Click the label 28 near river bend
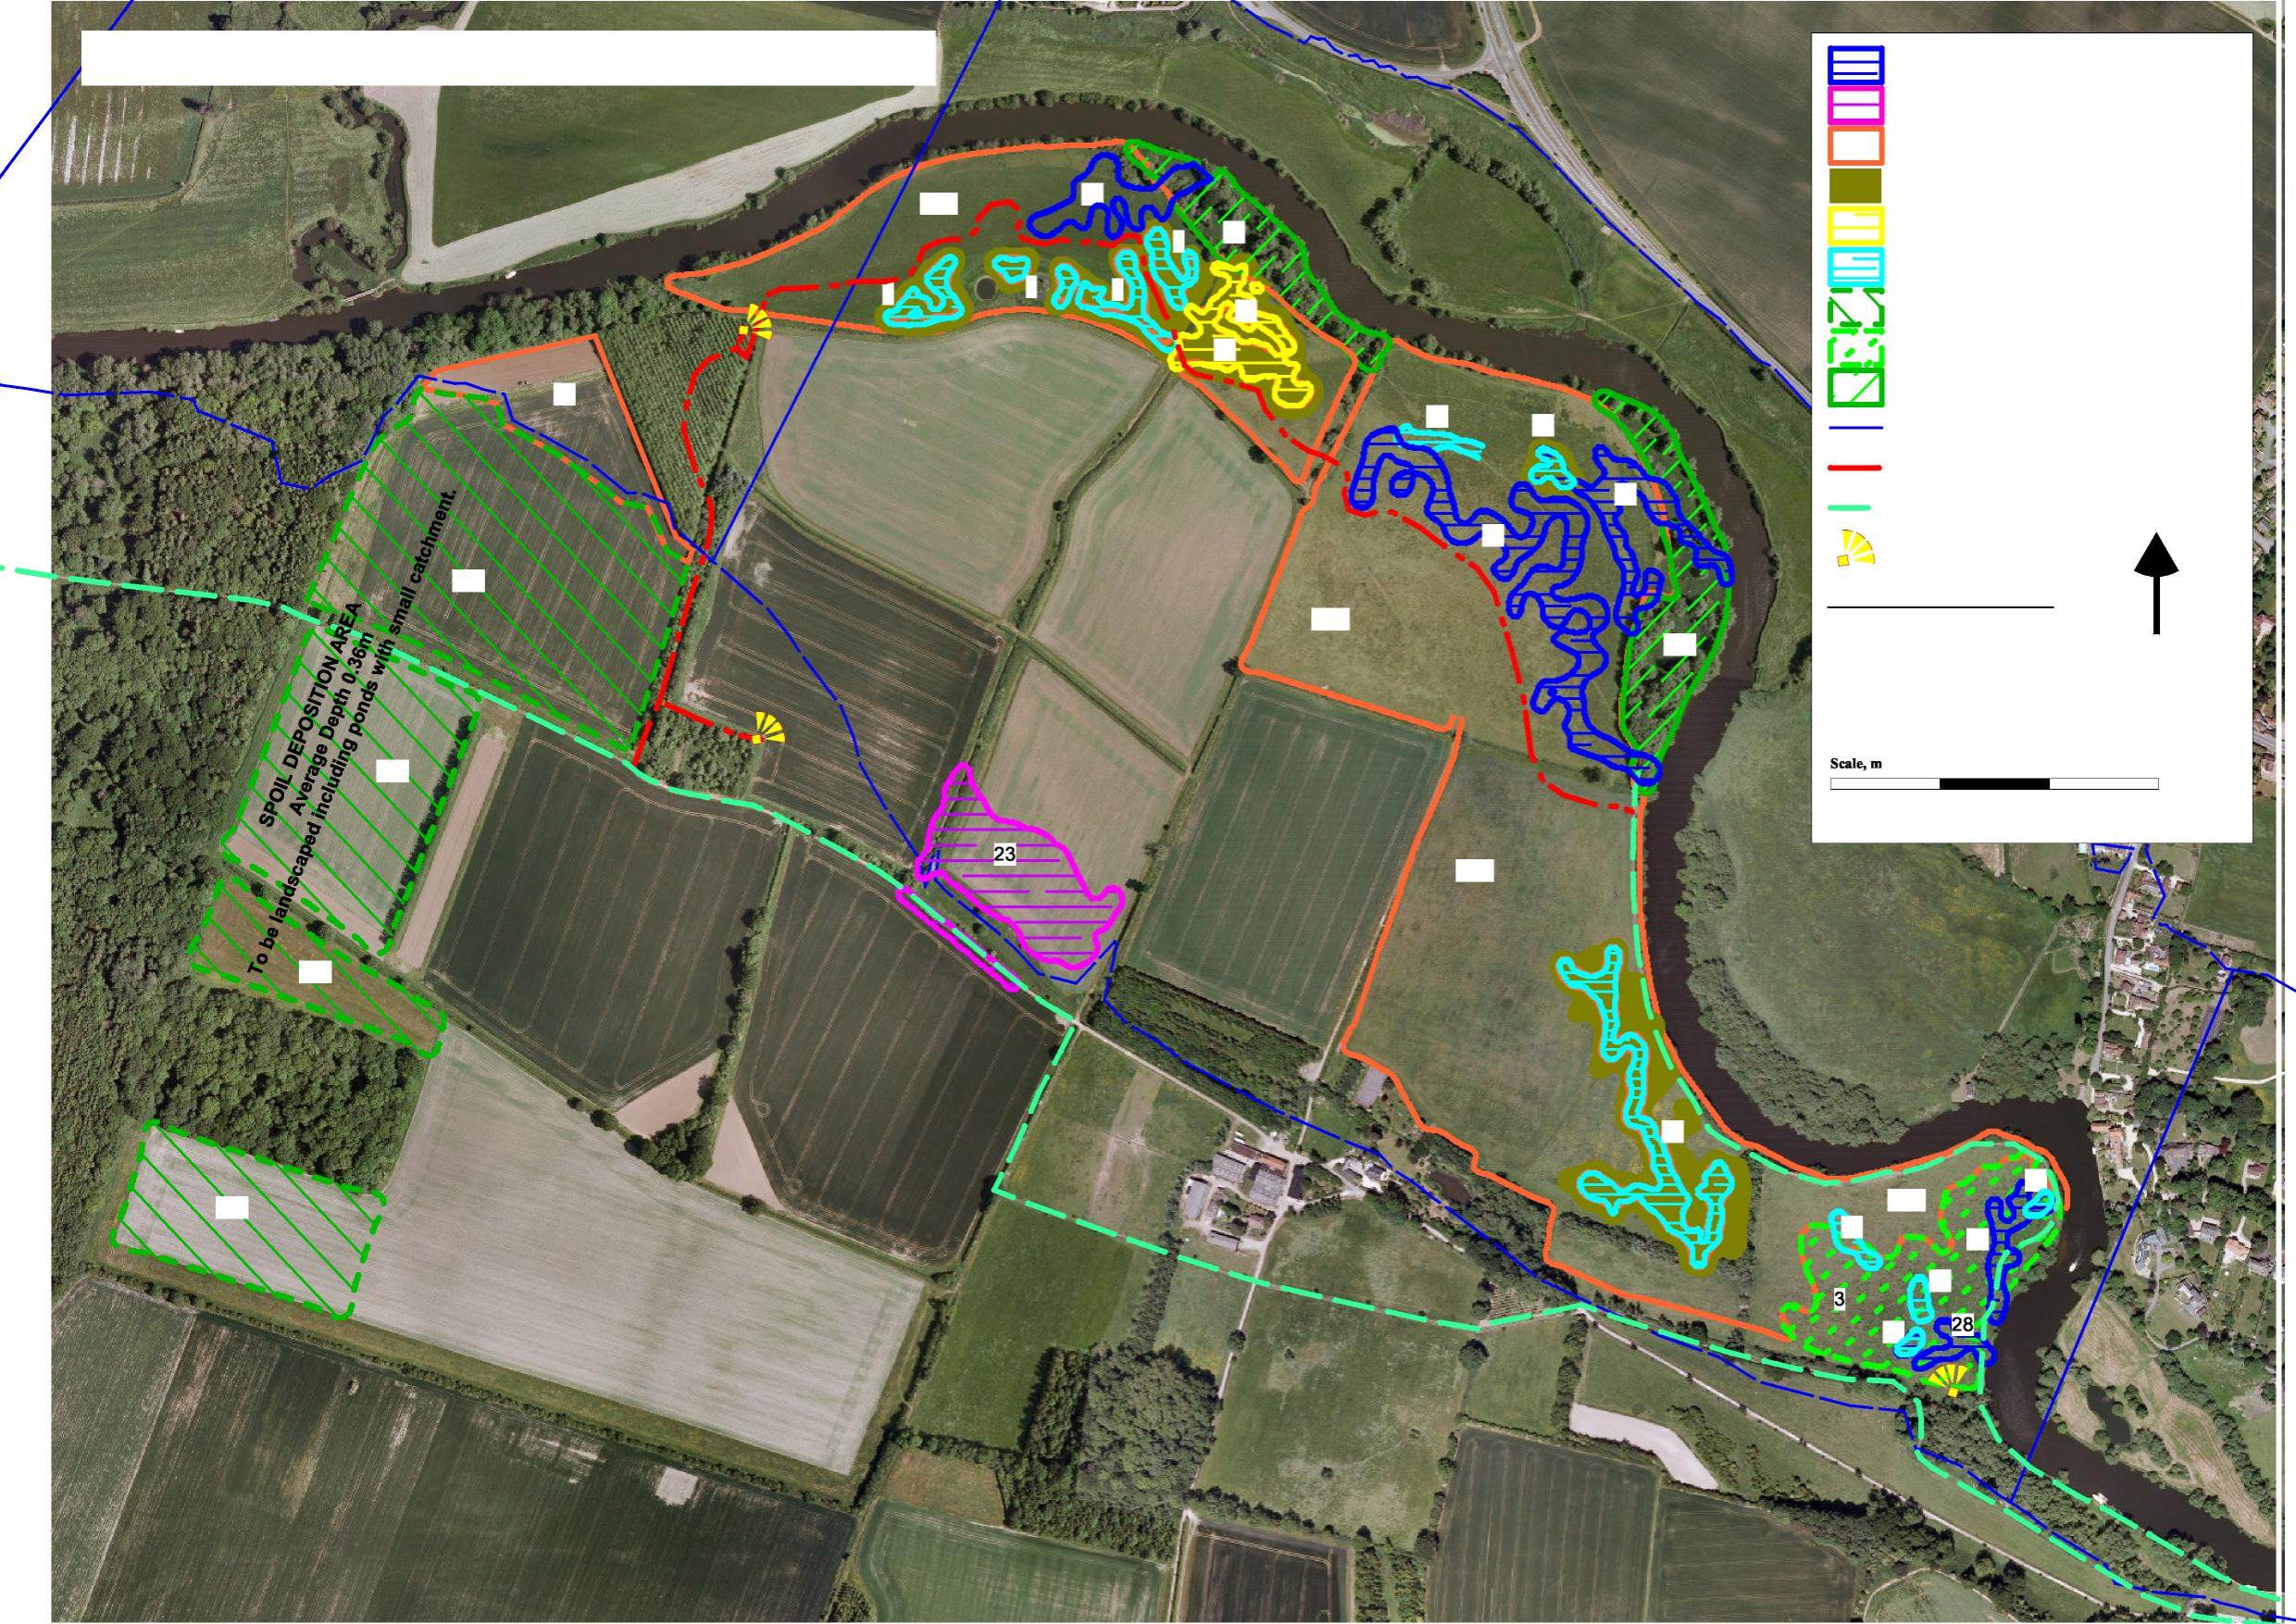The height and width of the screenshot is (1624, 2296). pyautogui.click(x=1962, y=1325)
